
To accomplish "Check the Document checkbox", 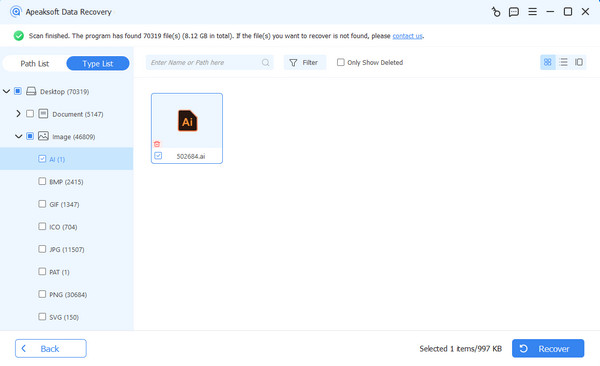I will [x=30, y=114].
